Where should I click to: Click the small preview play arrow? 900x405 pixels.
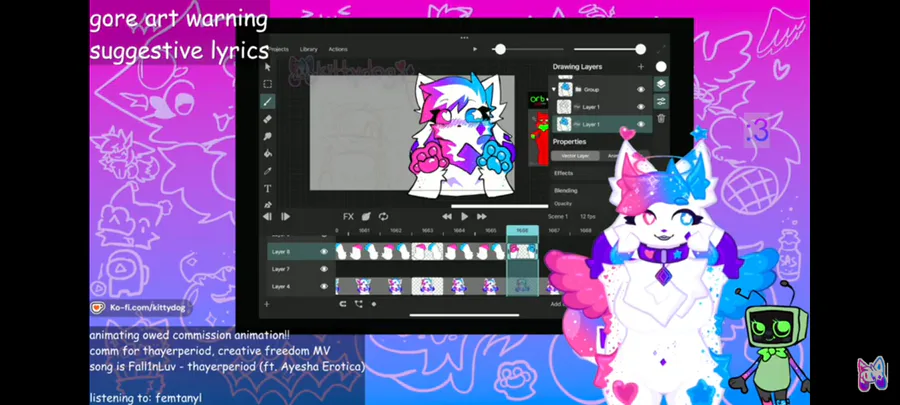point(475,49)
